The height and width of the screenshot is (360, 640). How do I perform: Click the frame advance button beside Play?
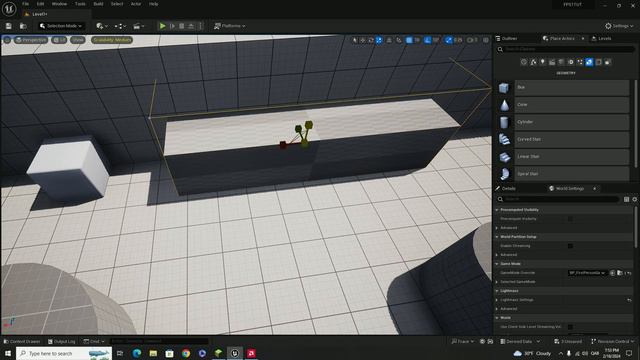tap(172, 26)
